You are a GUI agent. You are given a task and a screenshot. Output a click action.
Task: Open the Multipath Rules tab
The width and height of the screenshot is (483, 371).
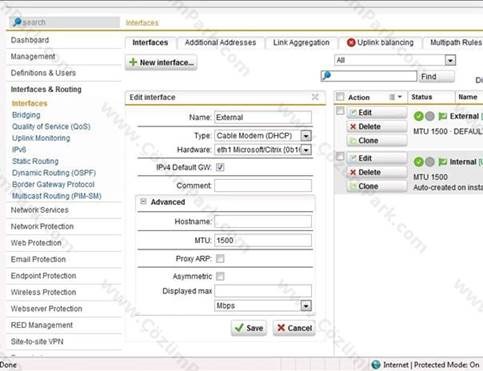pyautogui.click(x=453, y=43)
